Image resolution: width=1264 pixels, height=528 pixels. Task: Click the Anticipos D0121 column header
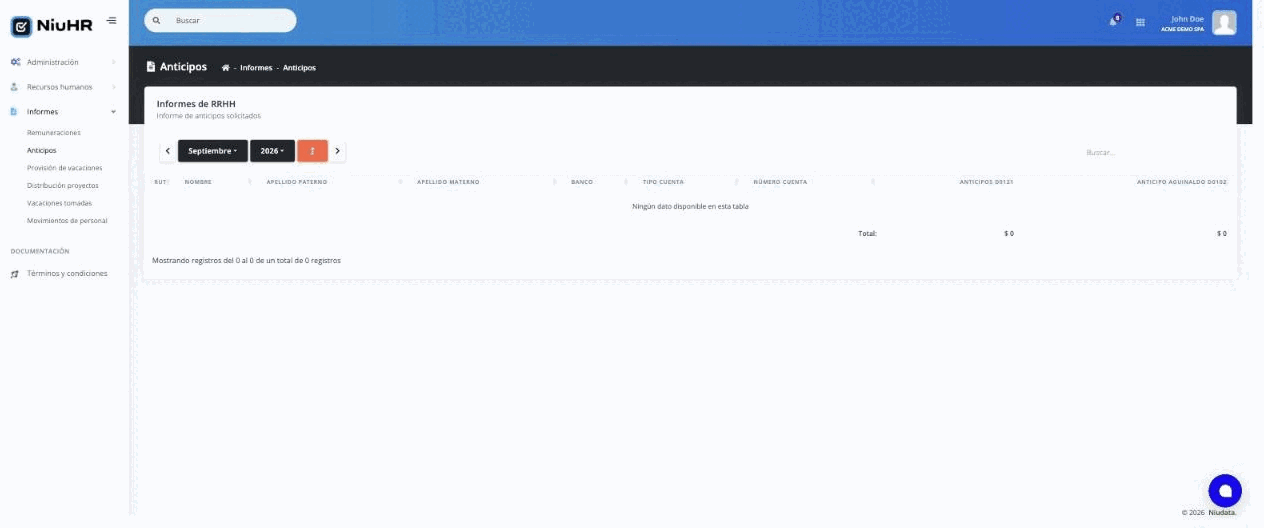coord(987,182)
